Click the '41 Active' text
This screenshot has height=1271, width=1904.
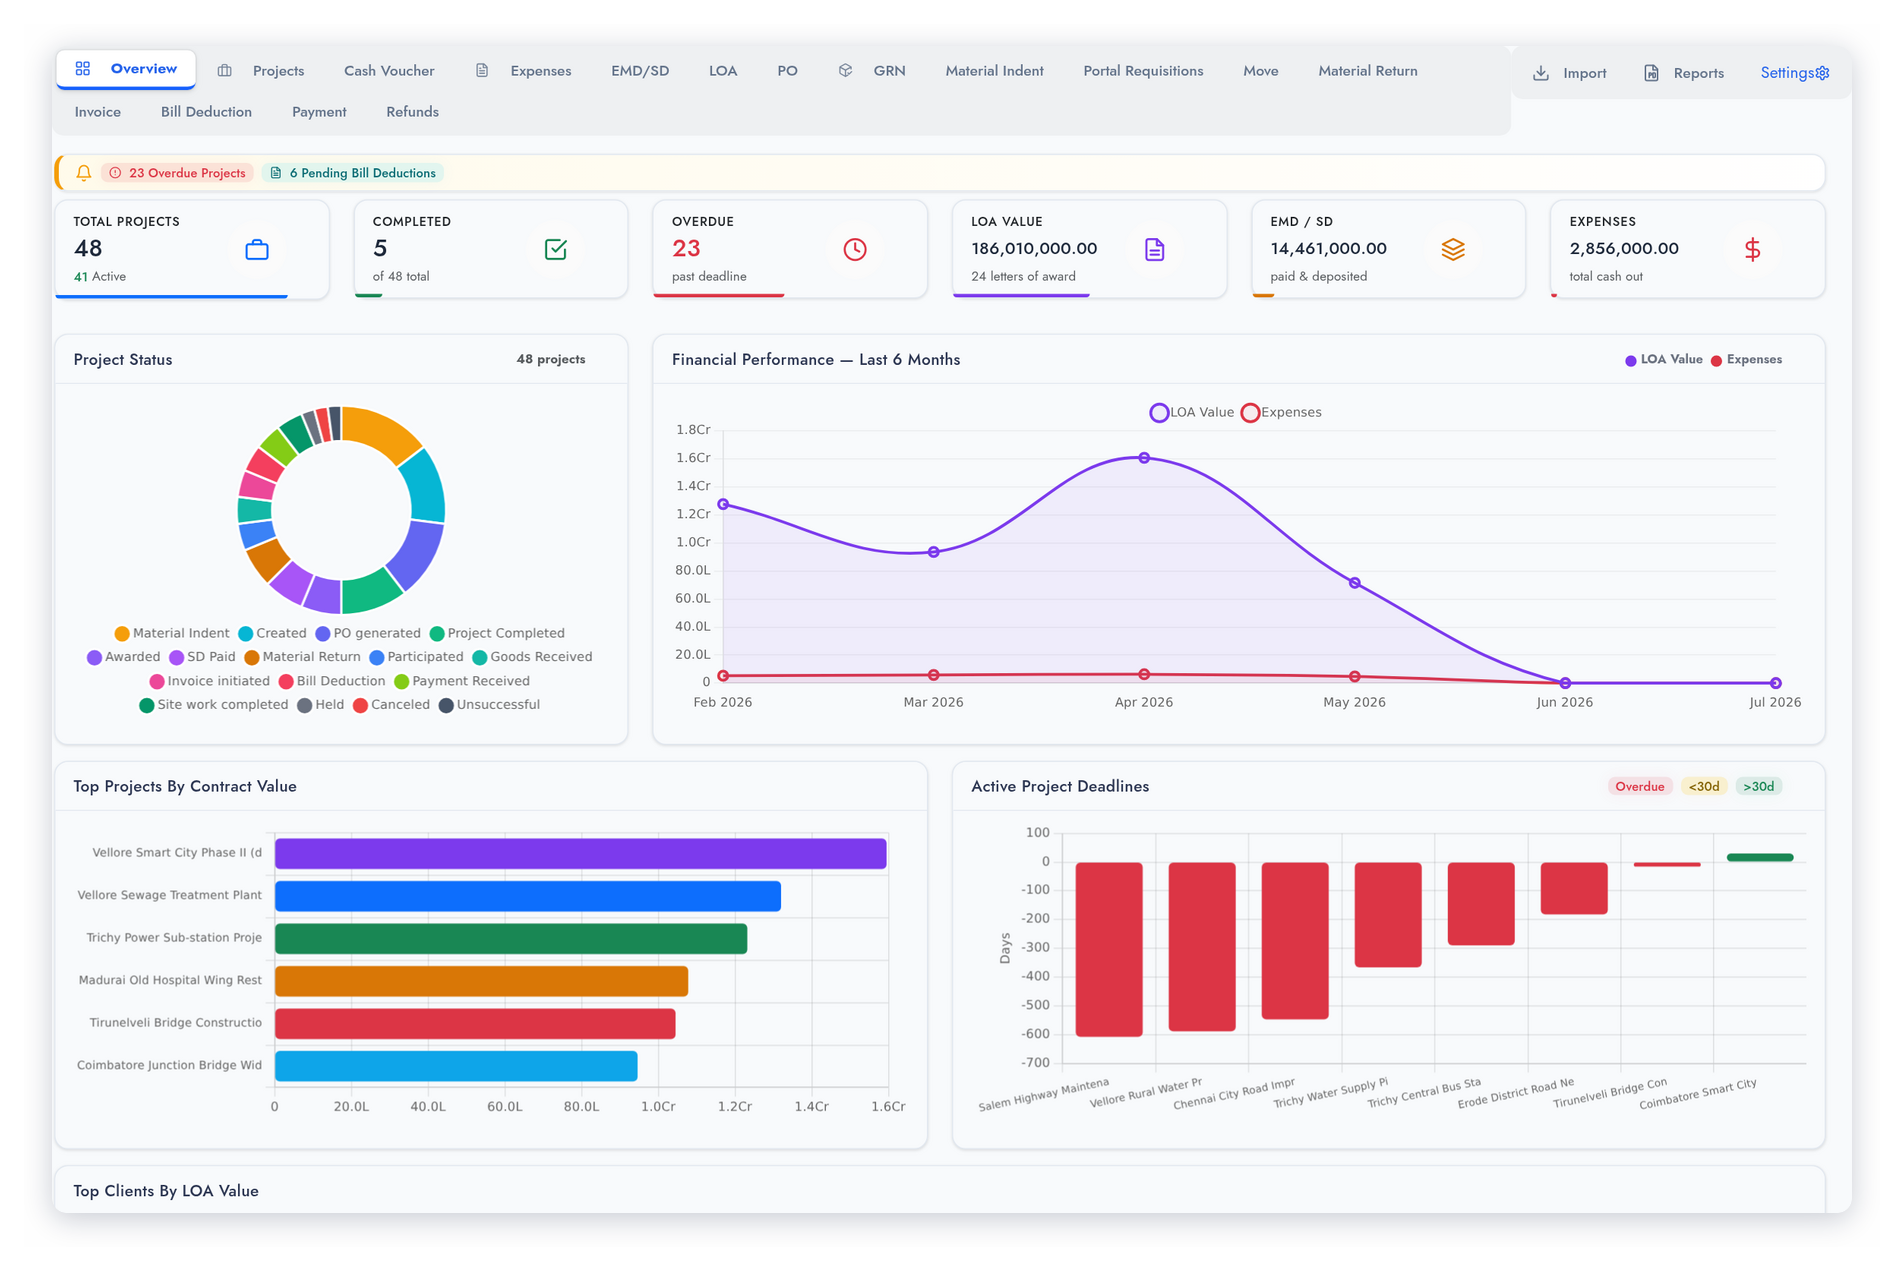(x=100, y=277)
